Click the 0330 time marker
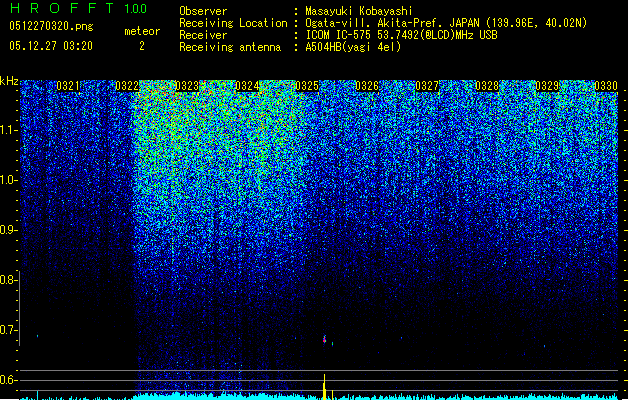This screenshot has width=629, height=400. pos(606,86)
